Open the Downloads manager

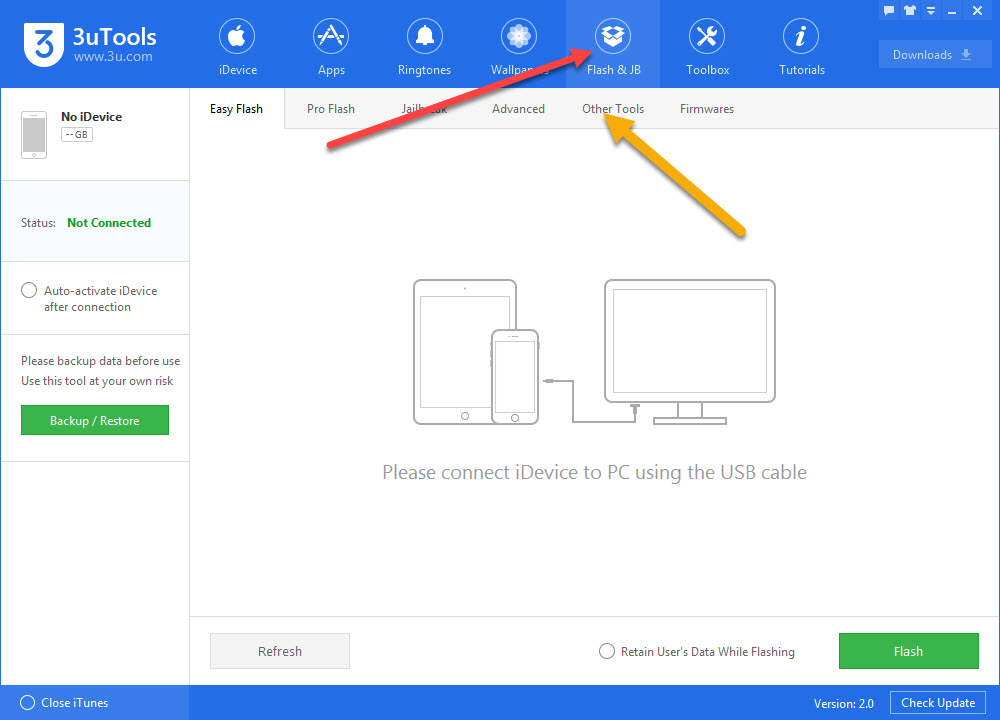click(934, 54)
